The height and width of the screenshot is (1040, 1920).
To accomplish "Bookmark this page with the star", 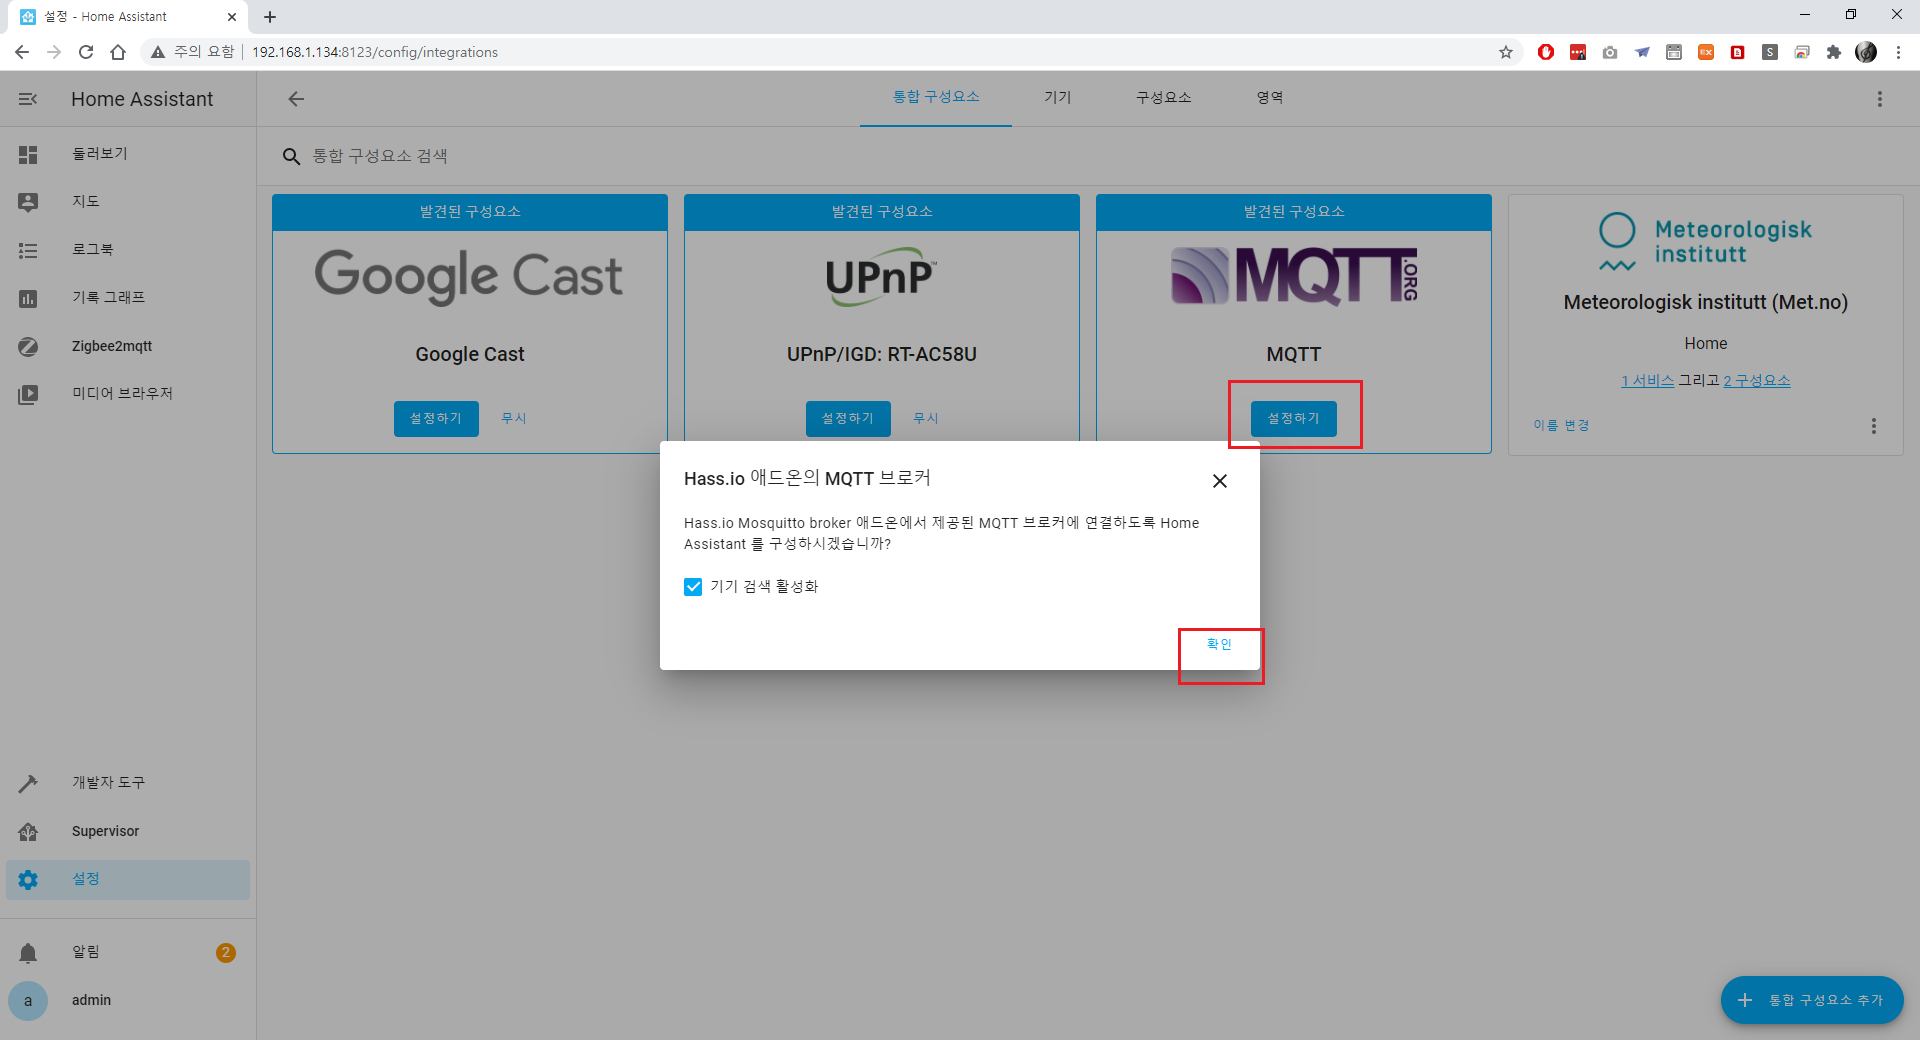I will [x=1506, y=52].
